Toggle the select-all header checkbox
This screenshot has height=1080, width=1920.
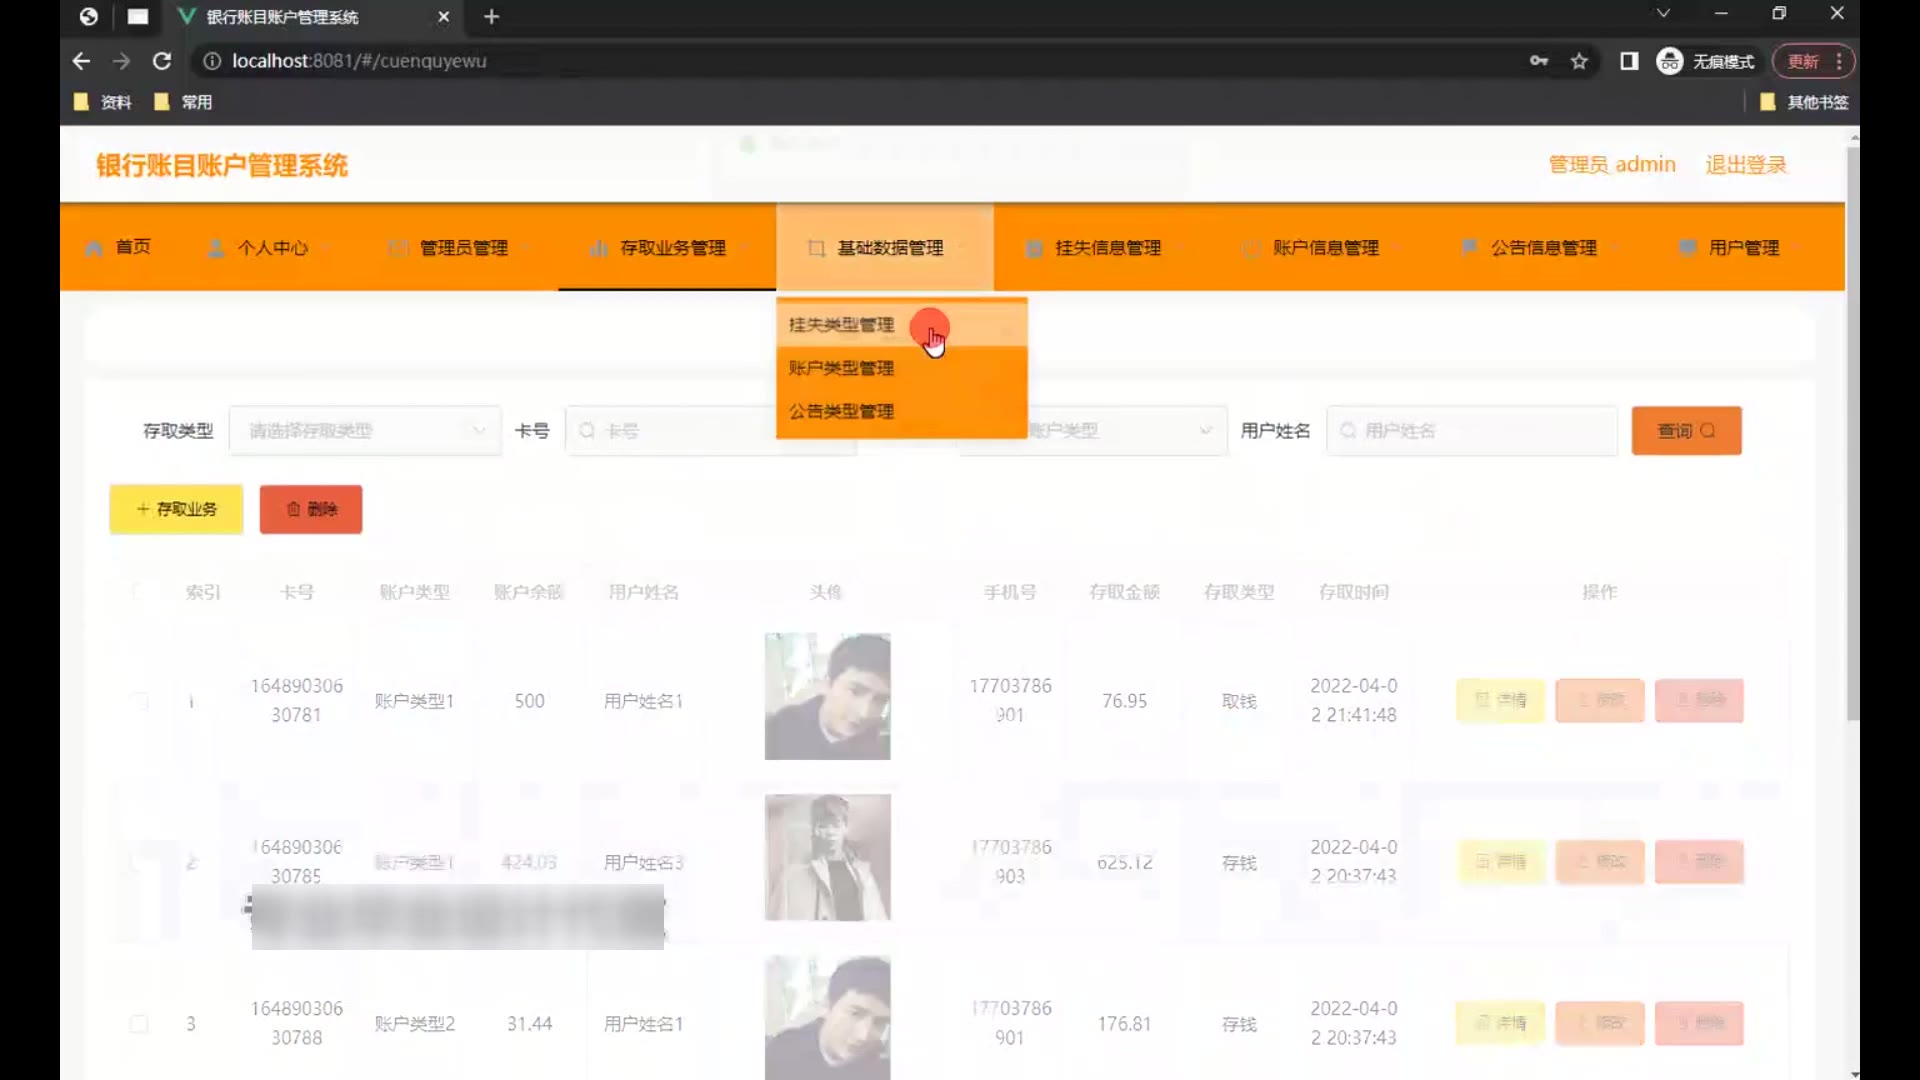[x=139, y=592]
